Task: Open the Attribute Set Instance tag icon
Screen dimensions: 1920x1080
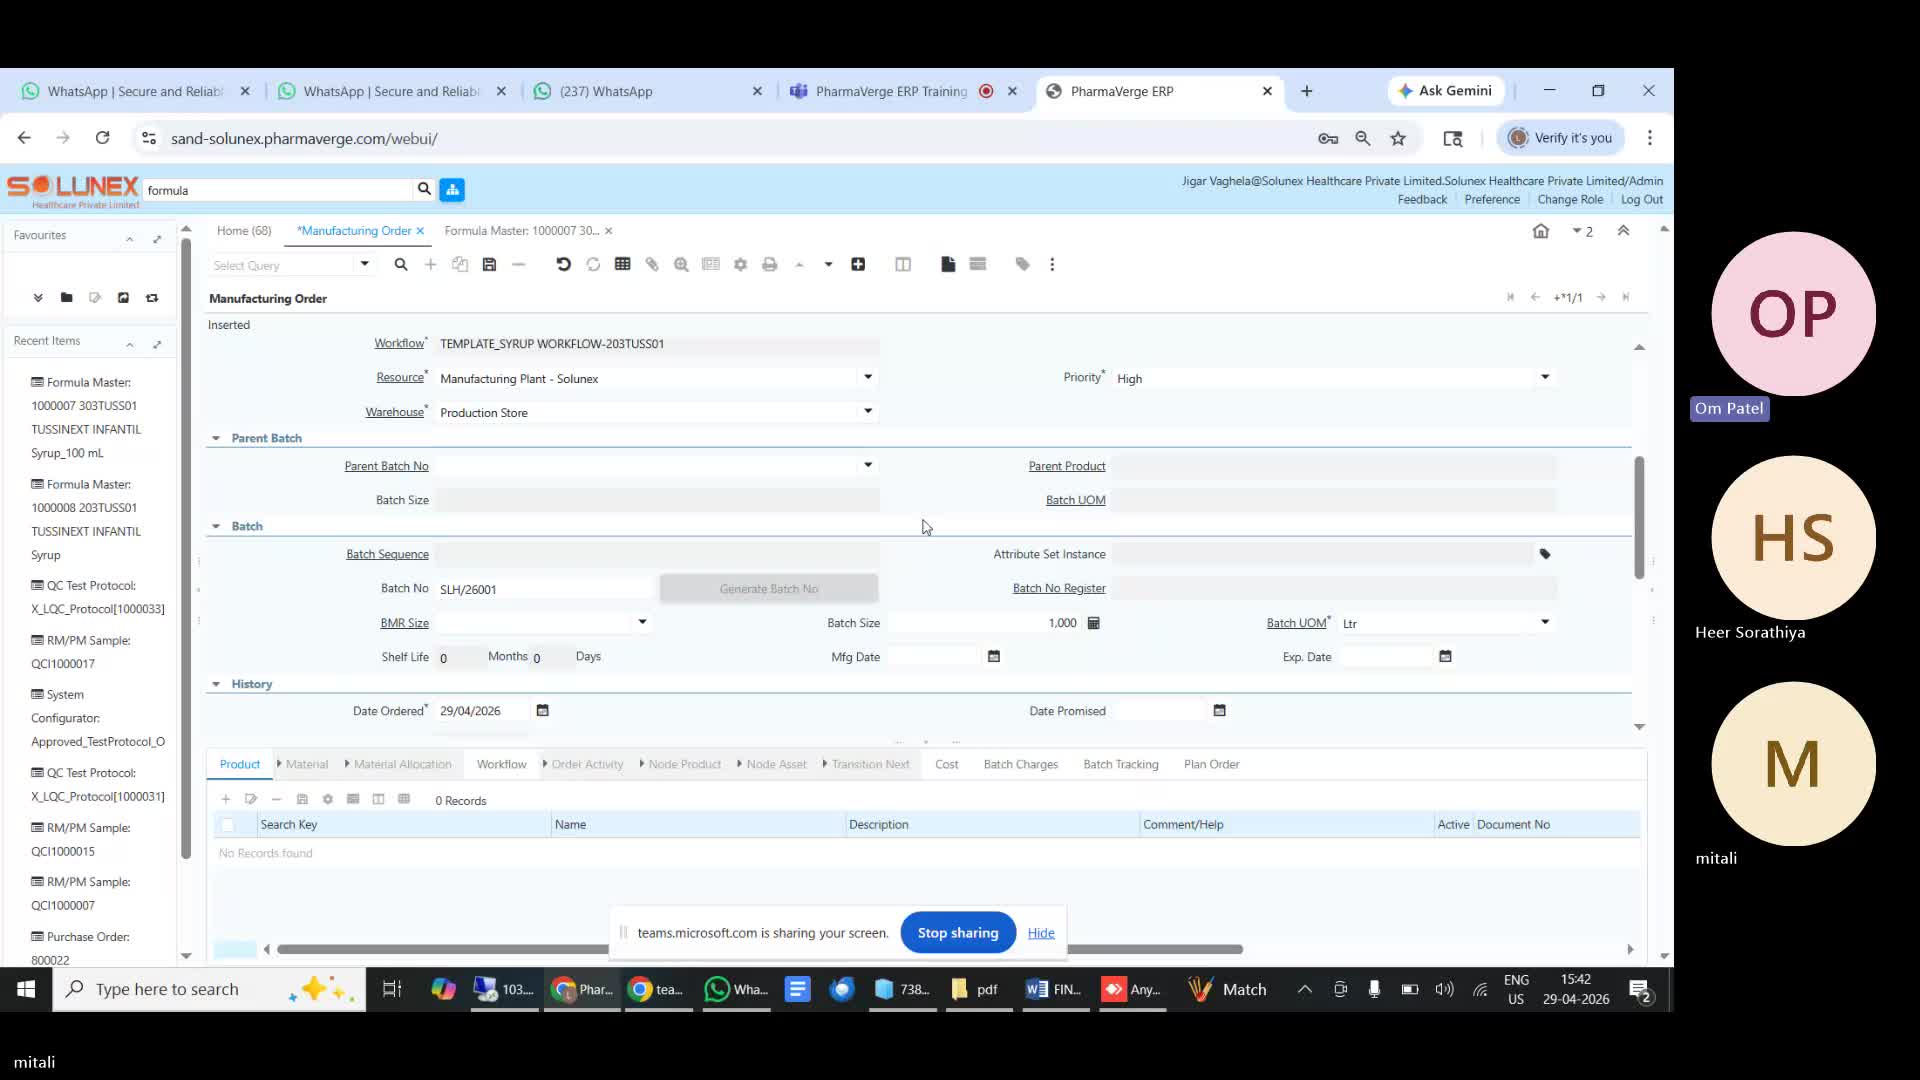Action: 1545,554
